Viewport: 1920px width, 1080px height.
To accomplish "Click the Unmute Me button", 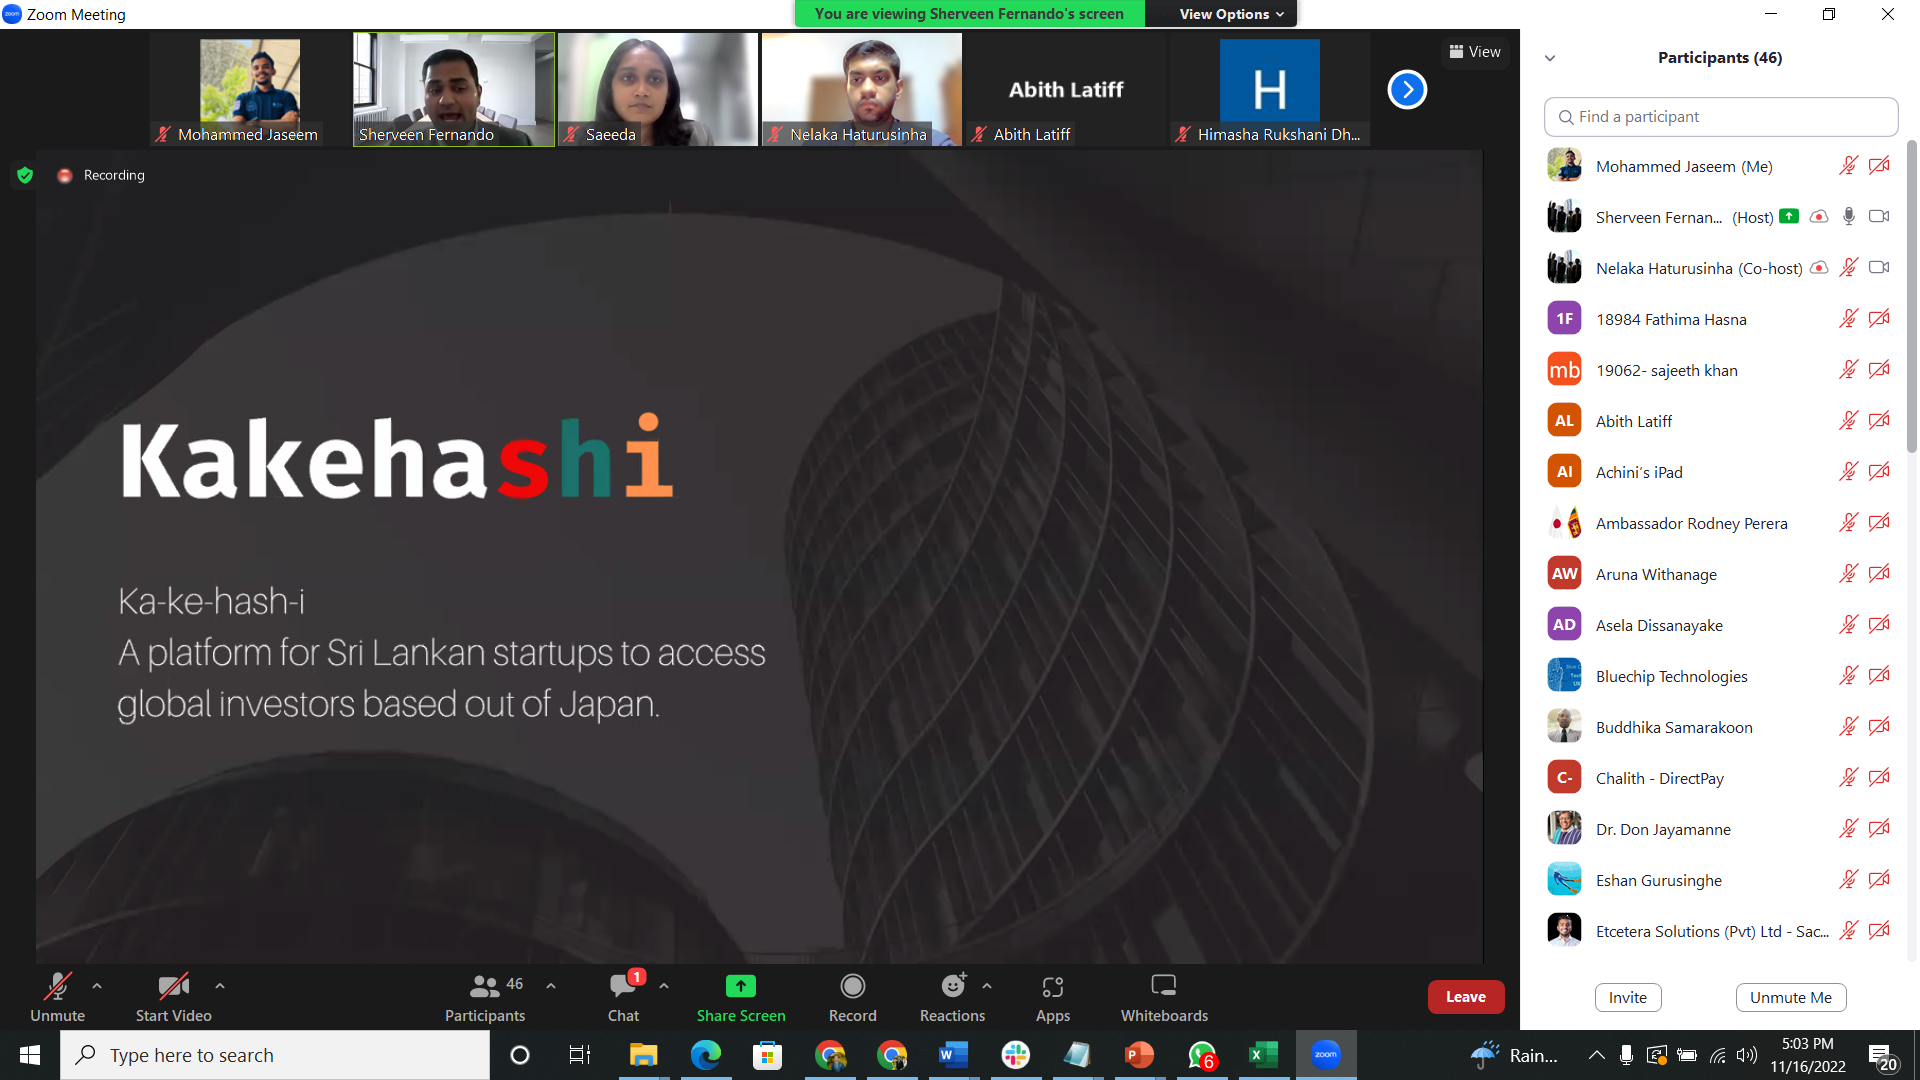I will (x=1791, y=997).
